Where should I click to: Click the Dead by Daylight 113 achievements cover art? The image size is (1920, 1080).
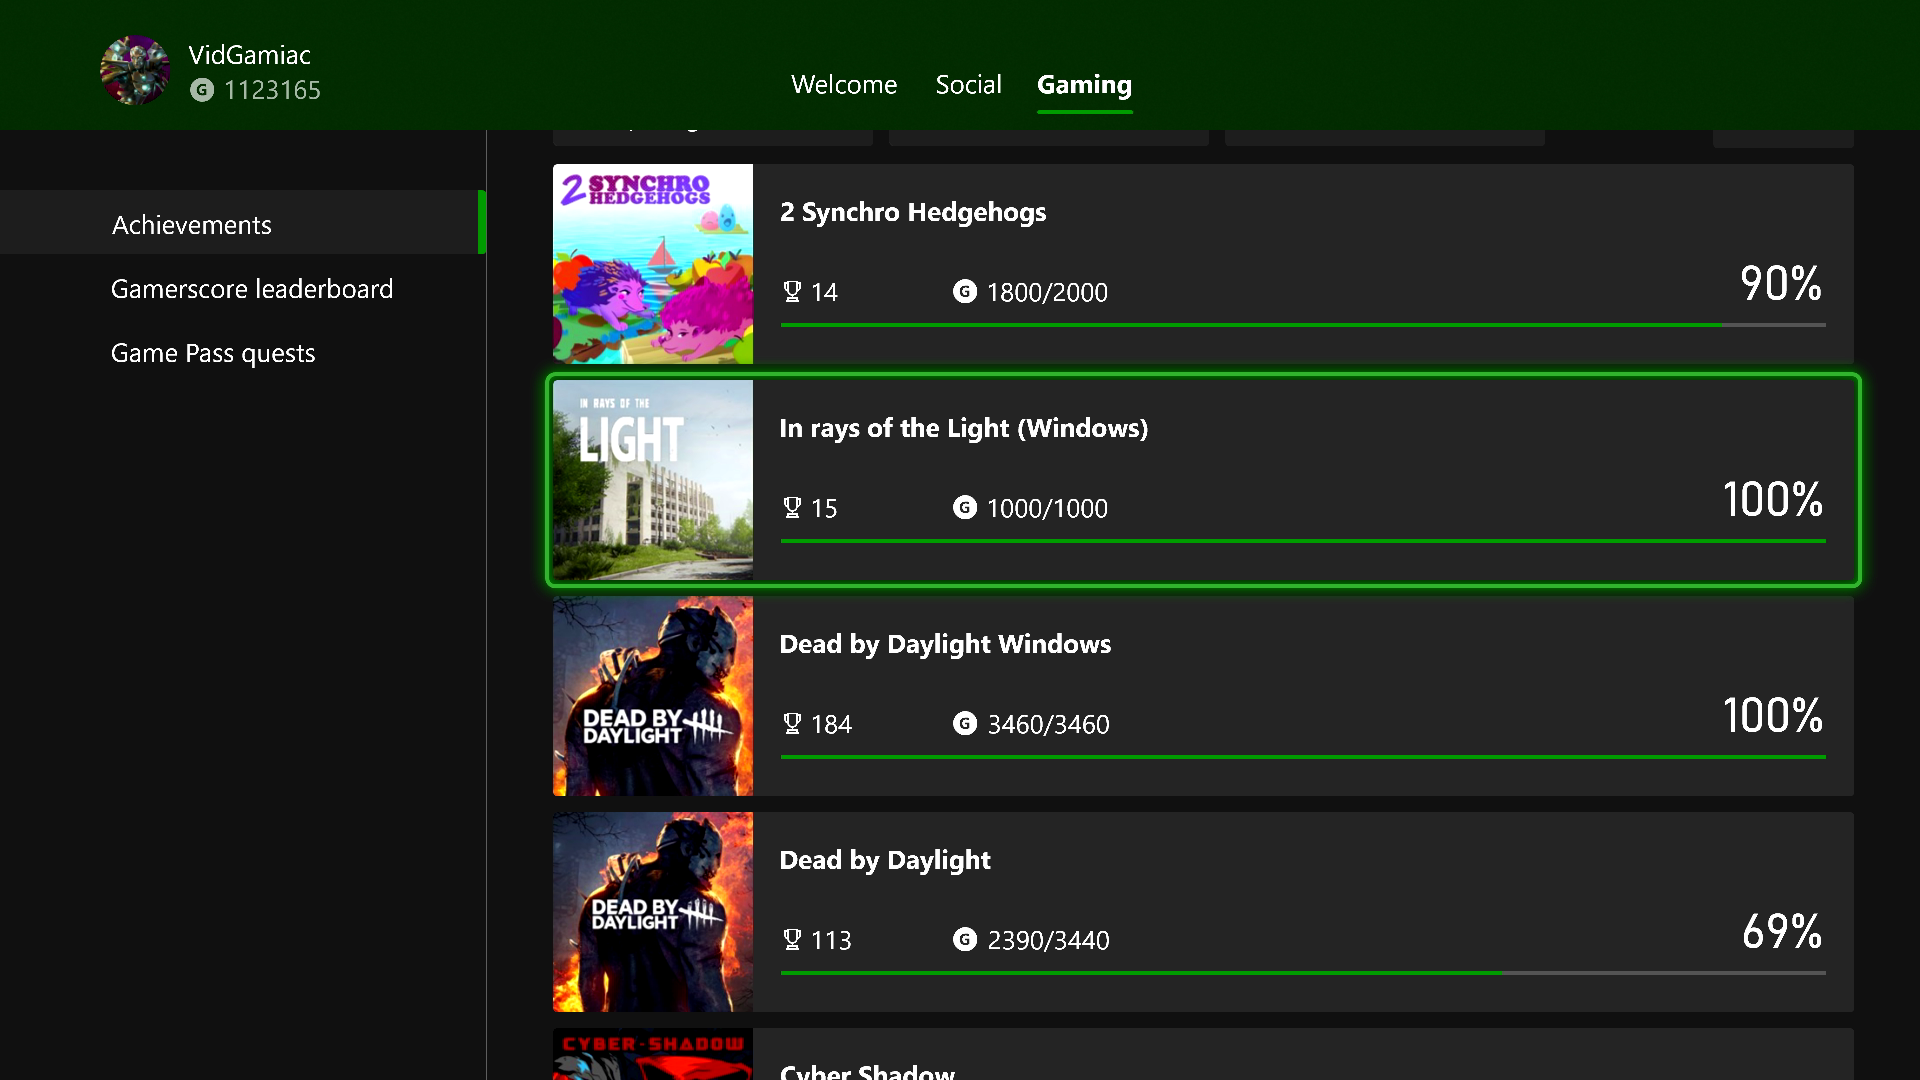tap(653, 912)
